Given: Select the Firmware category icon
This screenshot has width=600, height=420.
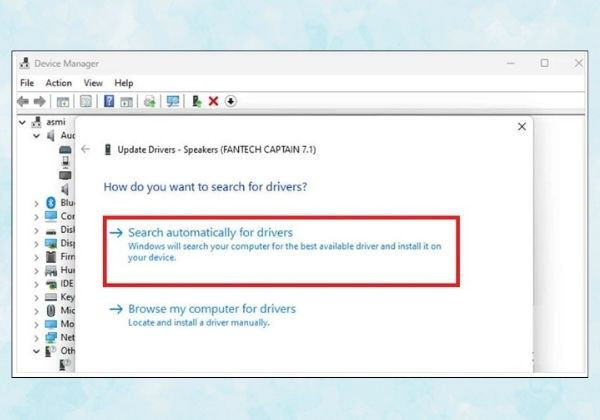Looking at the screenshot, I should coord(51,257).
